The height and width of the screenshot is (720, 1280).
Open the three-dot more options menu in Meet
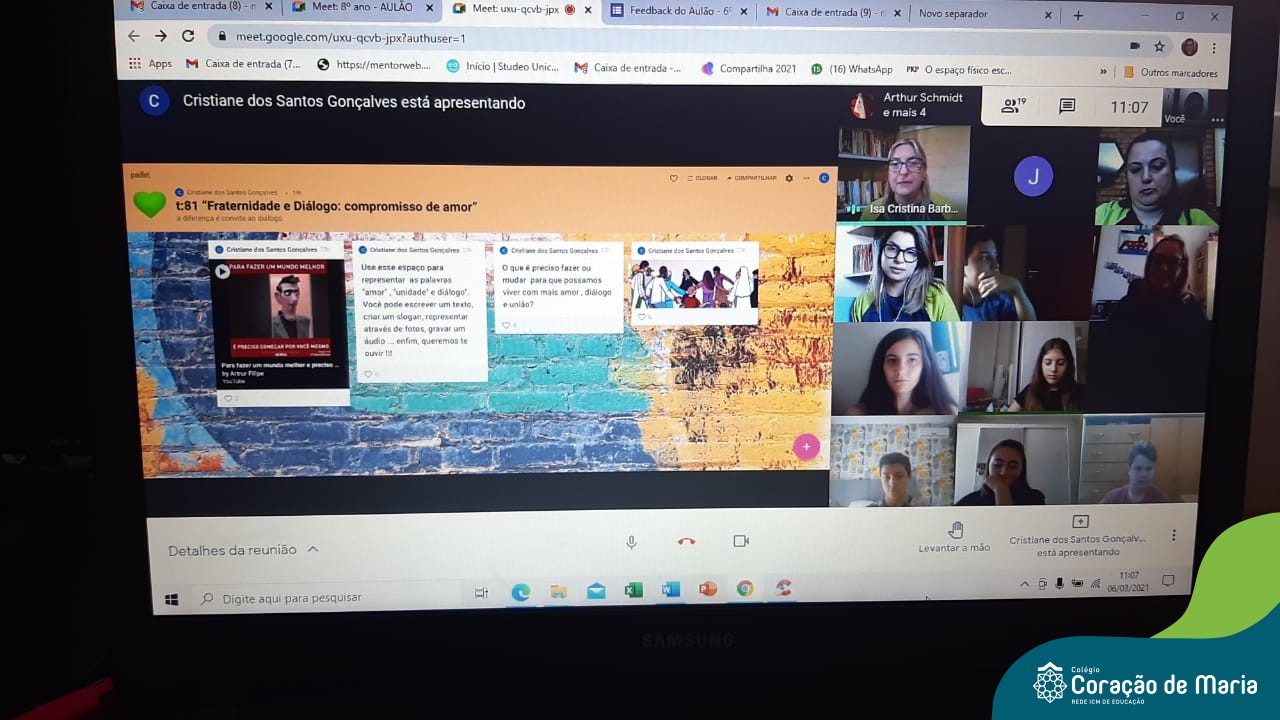1173,535
